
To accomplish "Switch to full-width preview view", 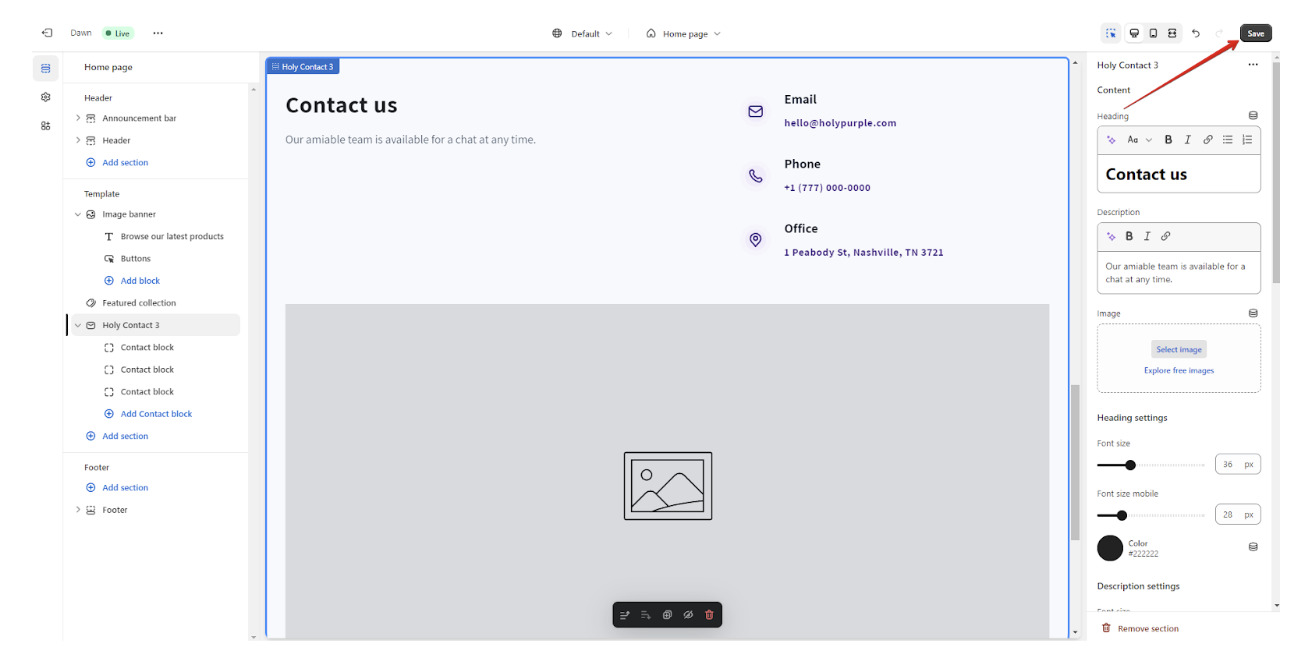I will [1172, 33].
